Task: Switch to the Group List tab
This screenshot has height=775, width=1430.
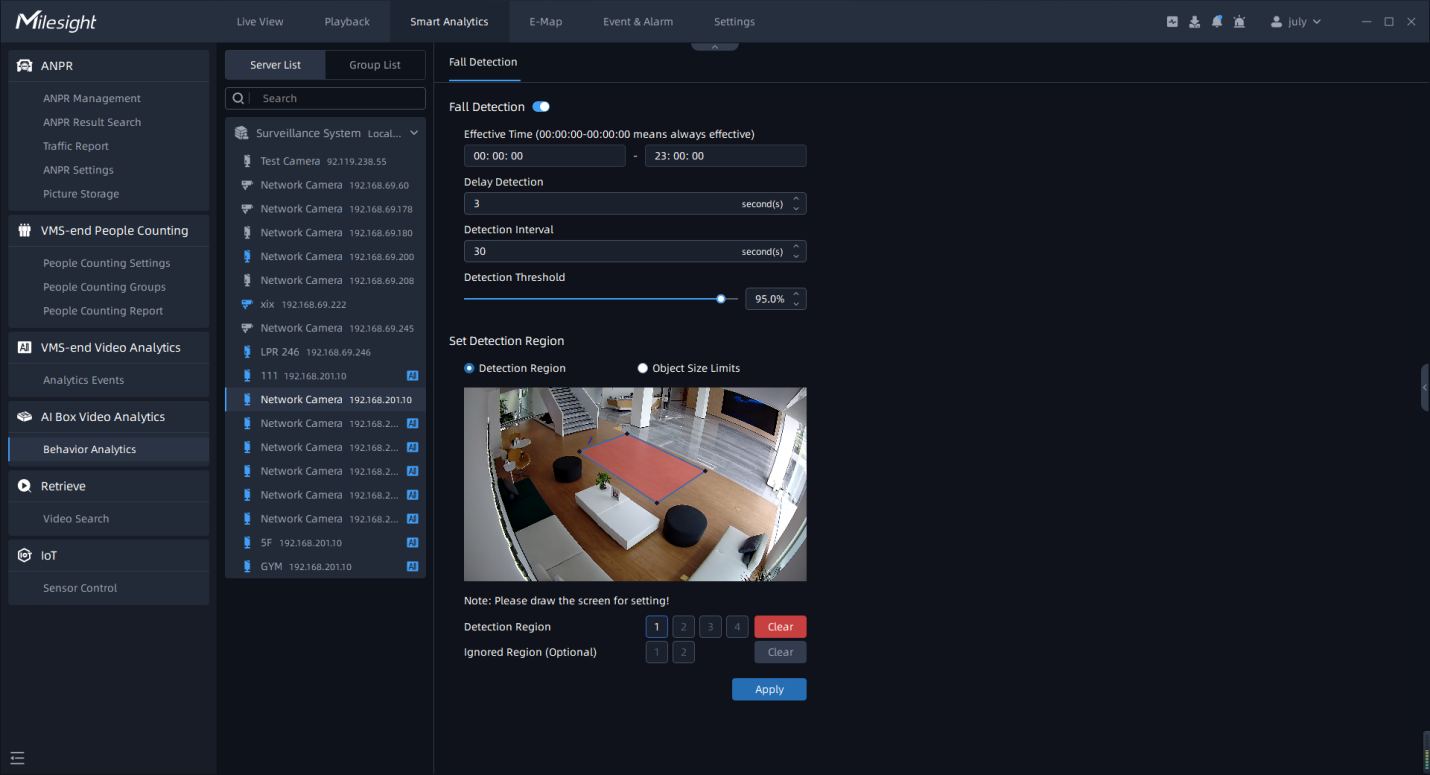Action: (375, 65)
